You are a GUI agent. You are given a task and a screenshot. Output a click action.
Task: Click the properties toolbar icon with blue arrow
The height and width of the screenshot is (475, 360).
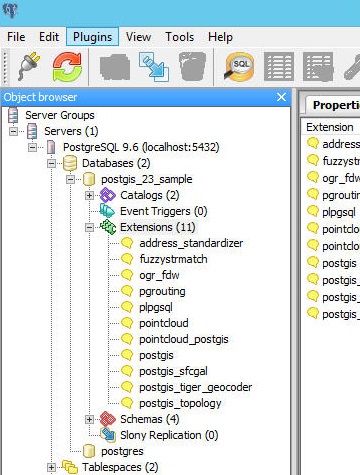click(x=154, y=67)
